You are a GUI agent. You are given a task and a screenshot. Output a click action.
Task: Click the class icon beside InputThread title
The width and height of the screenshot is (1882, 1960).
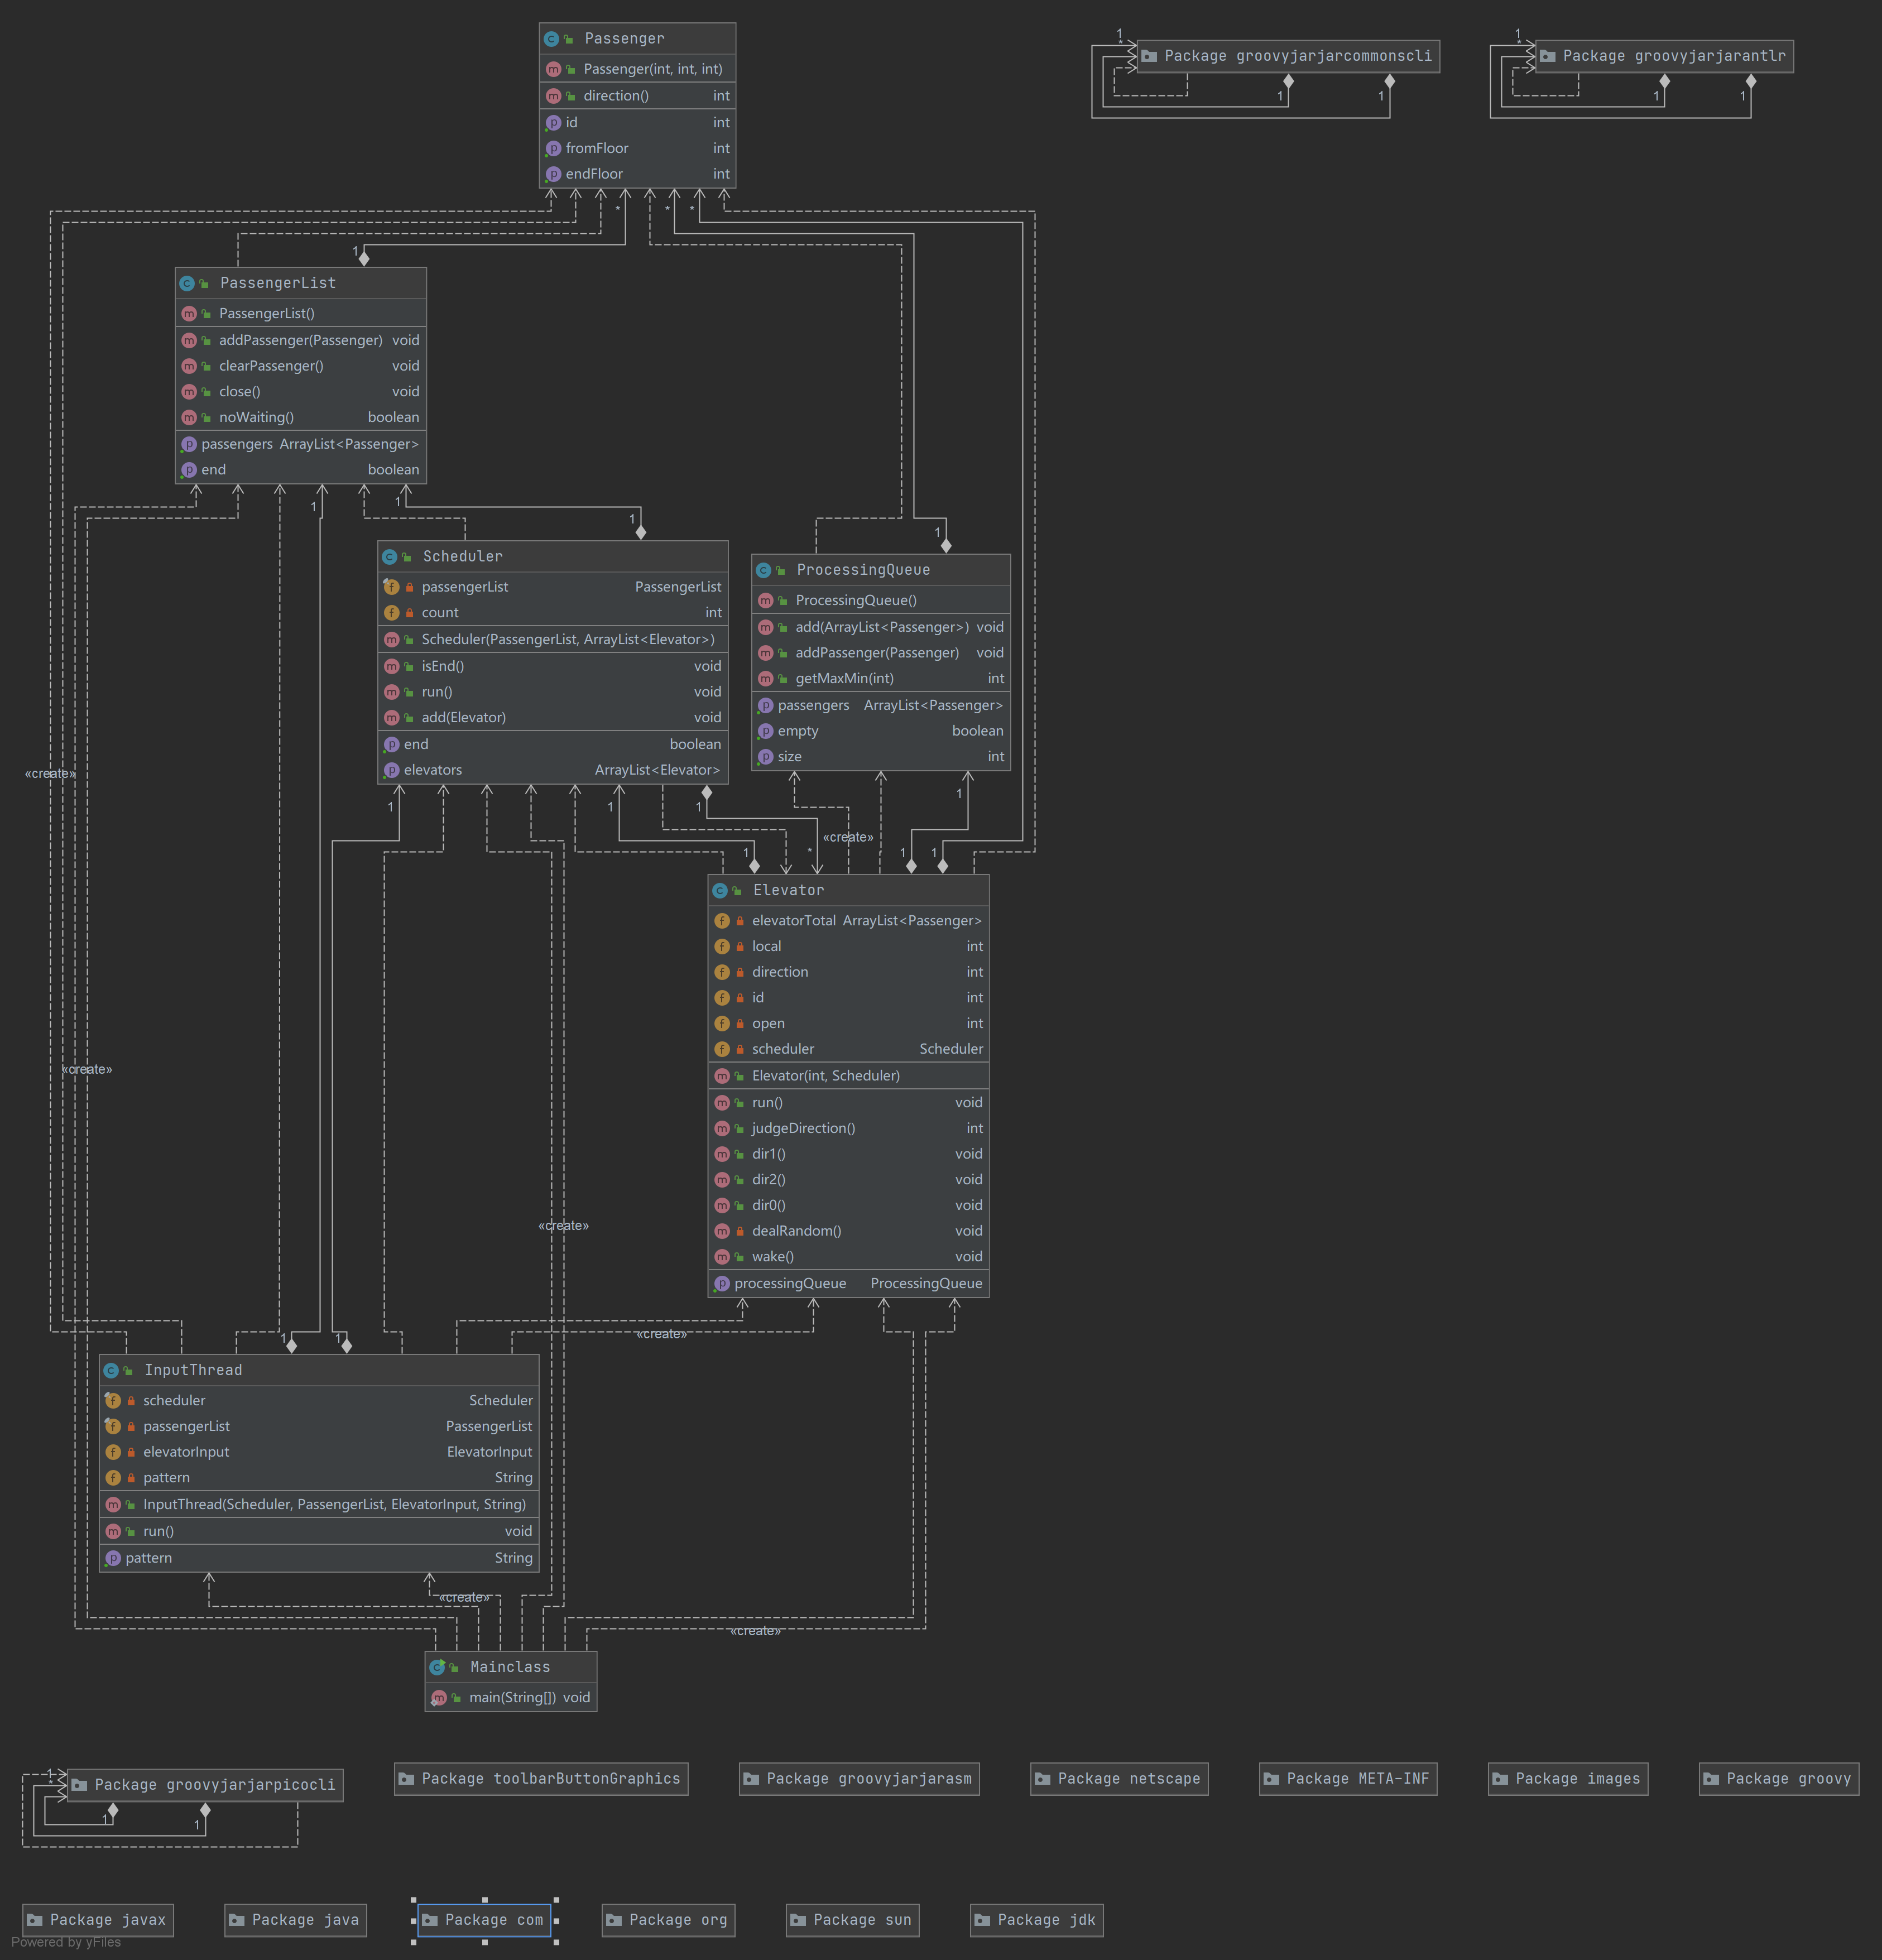pos(111,1371)
